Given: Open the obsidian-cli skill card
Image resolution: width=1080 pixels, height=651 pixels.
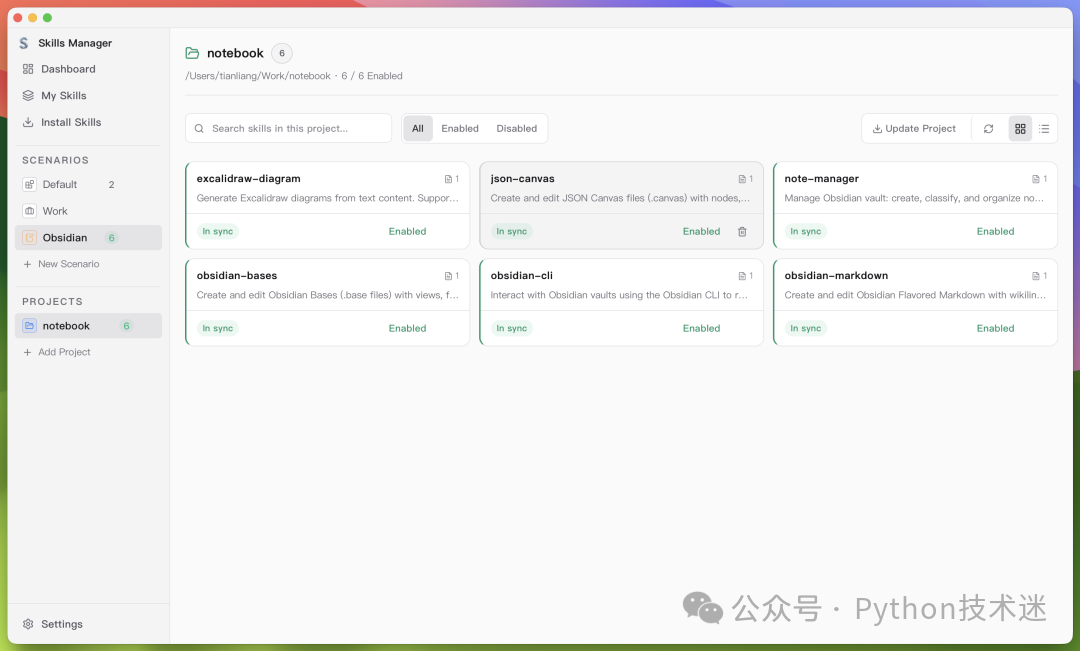Looking at the screenshot, I should point(621,302).
